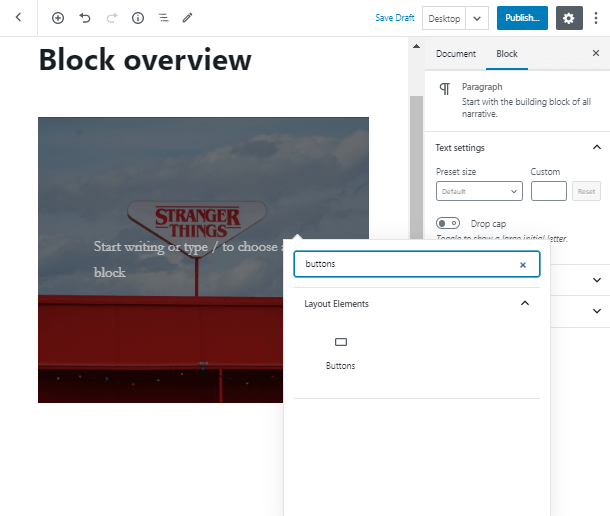Click the Paragraph block icon

445,89
